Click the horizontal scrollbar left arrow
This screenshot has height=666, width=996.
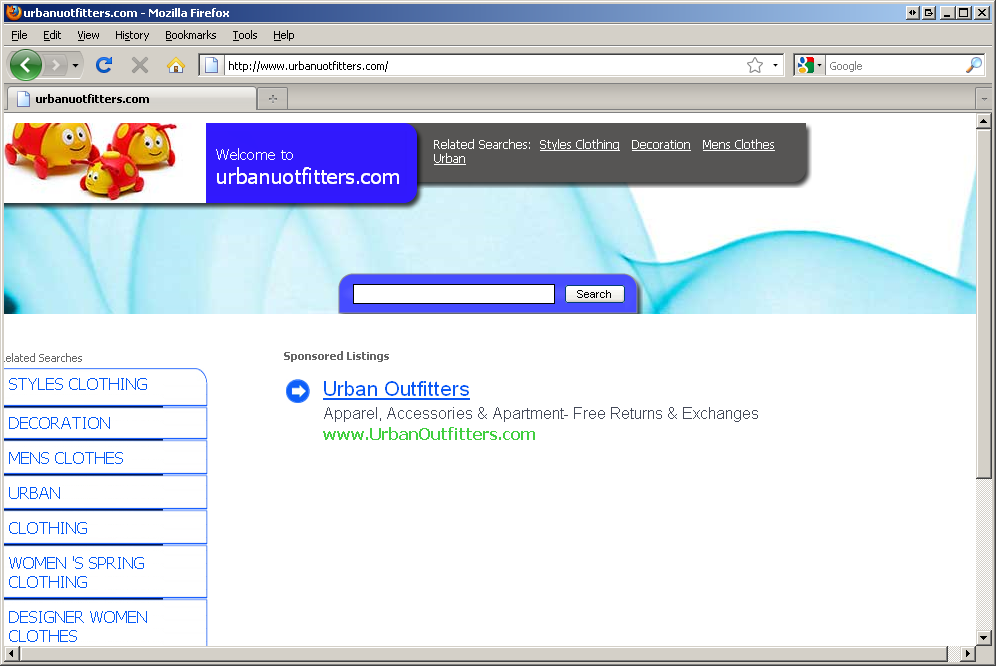point(11,653)
